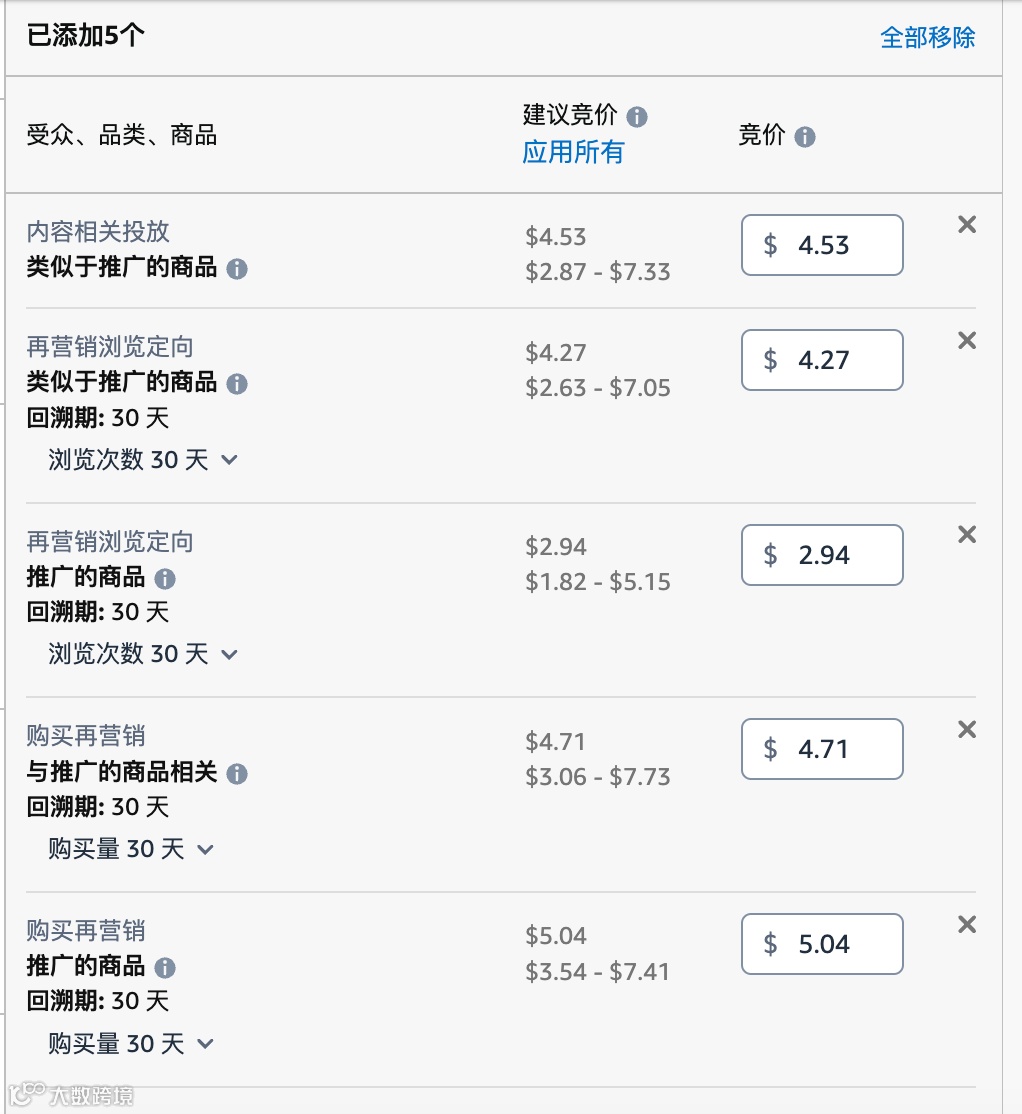Click the bid box showing 4.71
The height and width of the screenshot is (1114, 1022).
point(823,749)
